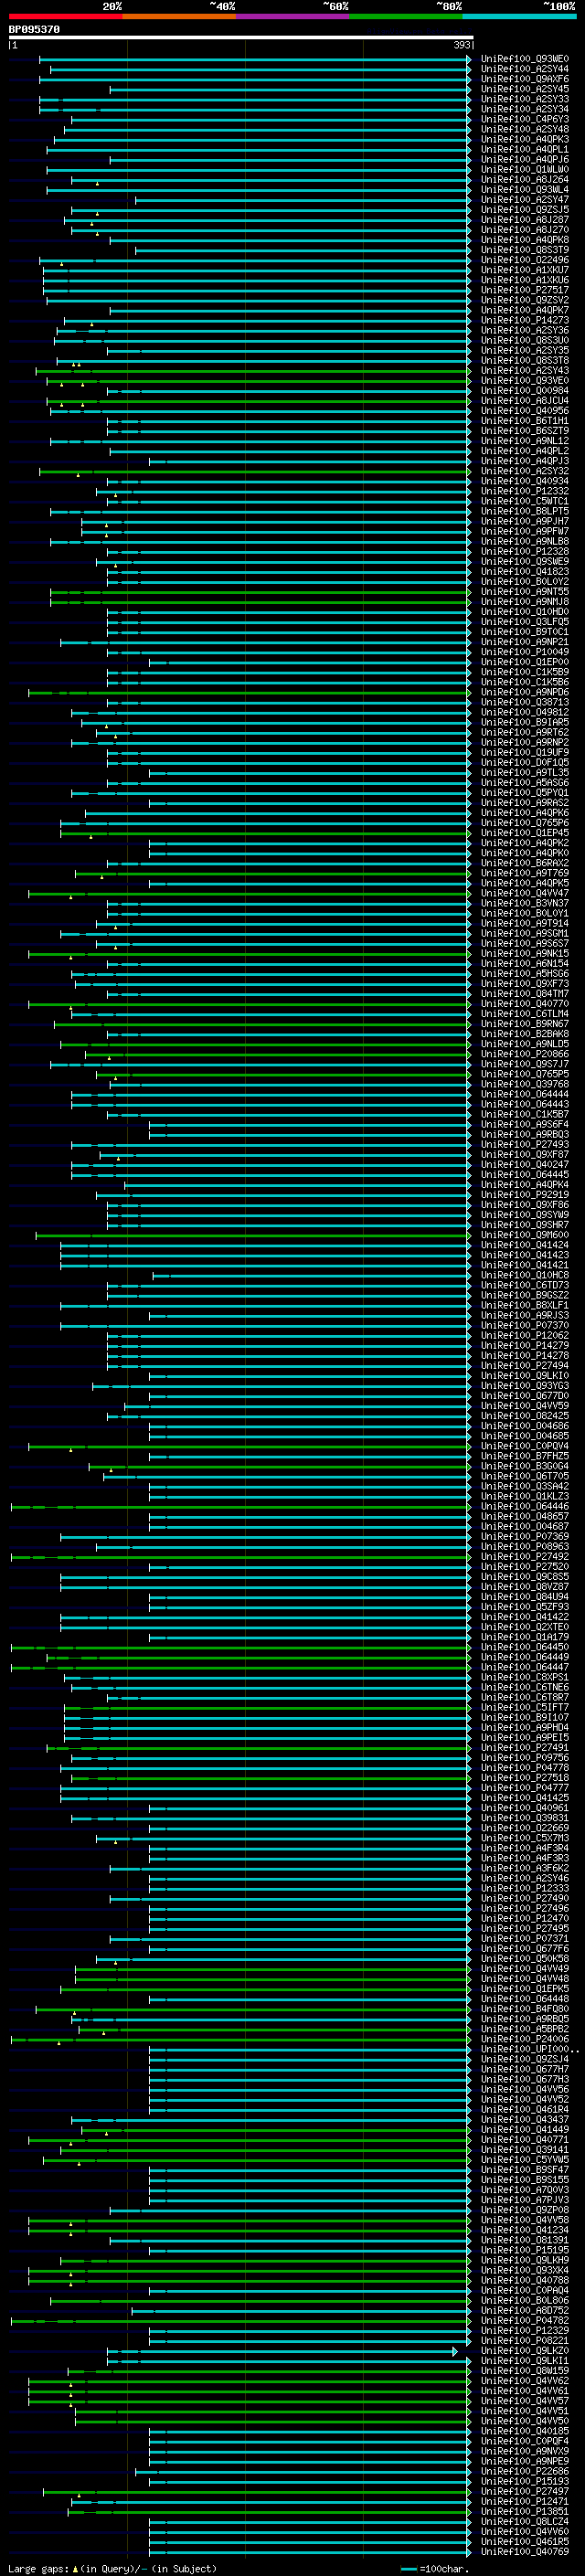Open hit UniRef100_B9GSZ2
This screenshot has width=585, height=2576.
(524, 1295)
